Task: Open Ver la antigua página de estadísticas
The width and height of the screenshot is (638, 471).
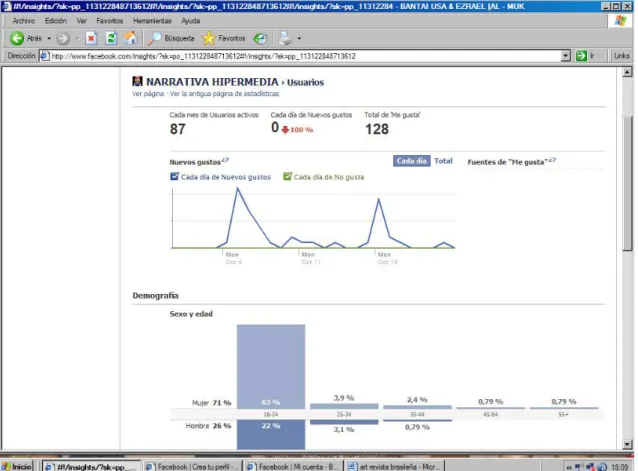Action: pyautogui.click(x=225, y=94)
